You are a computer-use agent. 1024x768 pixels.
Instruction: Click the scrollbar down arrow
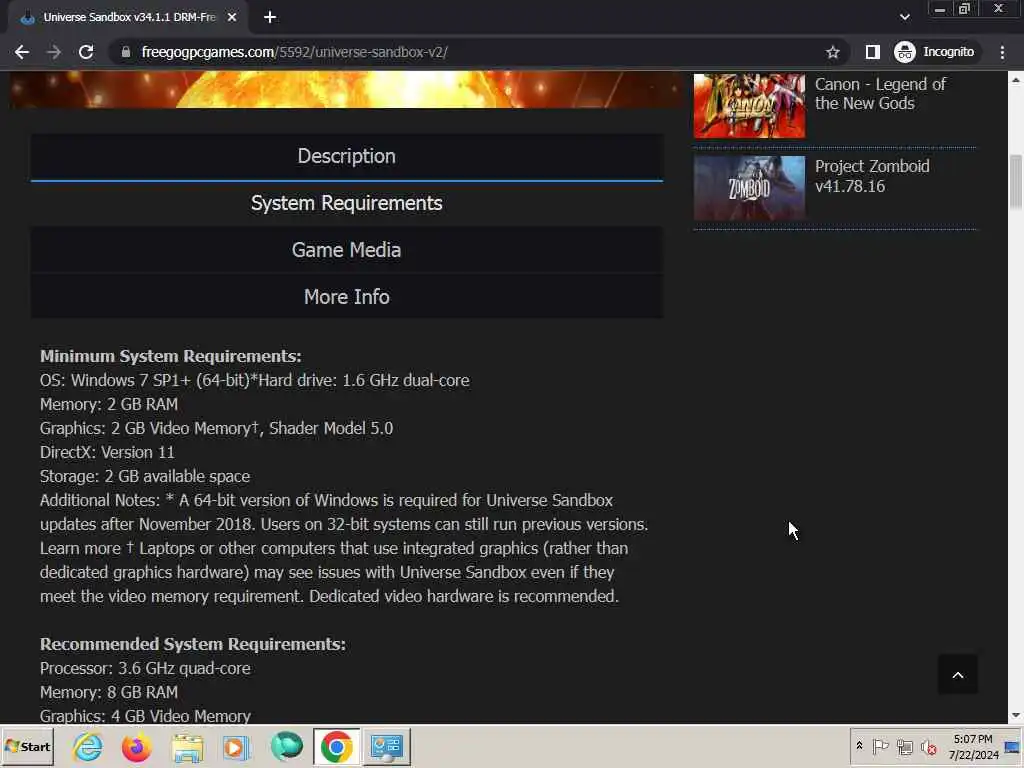click(x=1016, y=715)
